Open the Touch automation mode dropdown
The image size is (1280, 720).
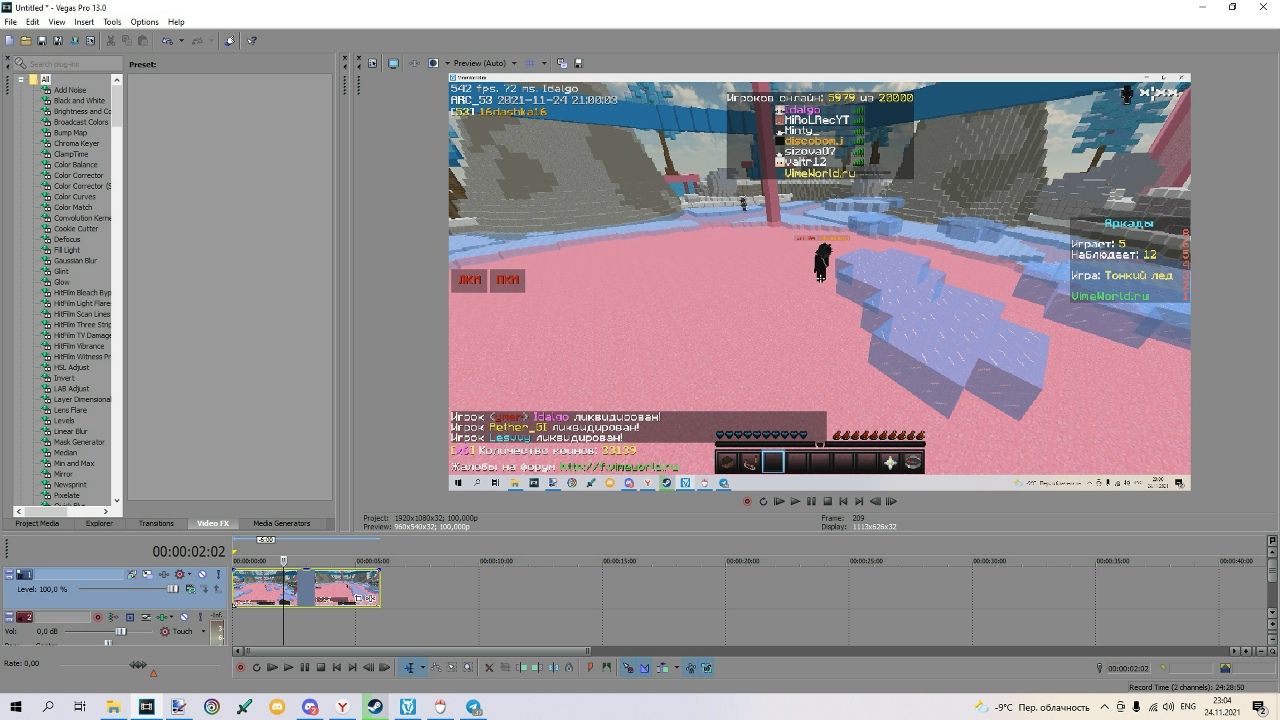[203, 631]
